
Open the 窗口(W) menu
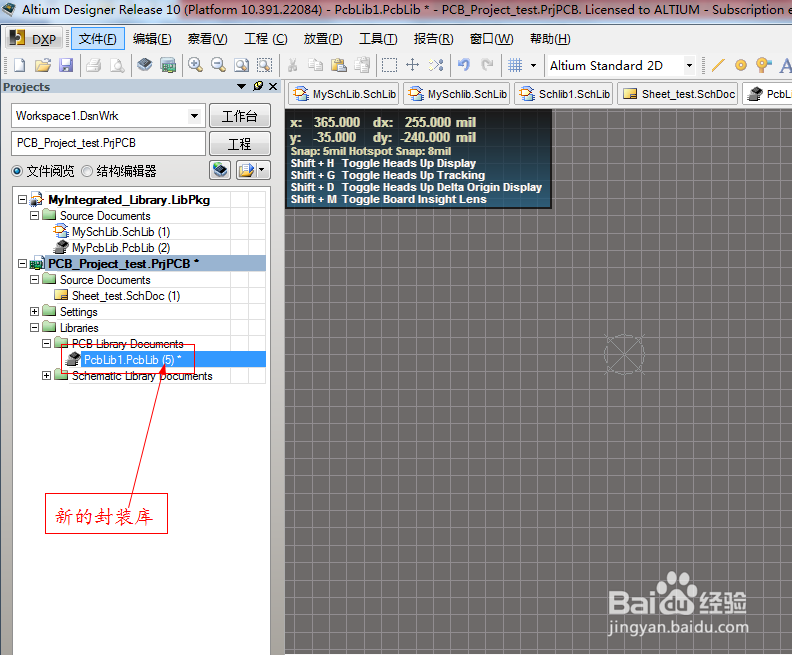[491, 39]
